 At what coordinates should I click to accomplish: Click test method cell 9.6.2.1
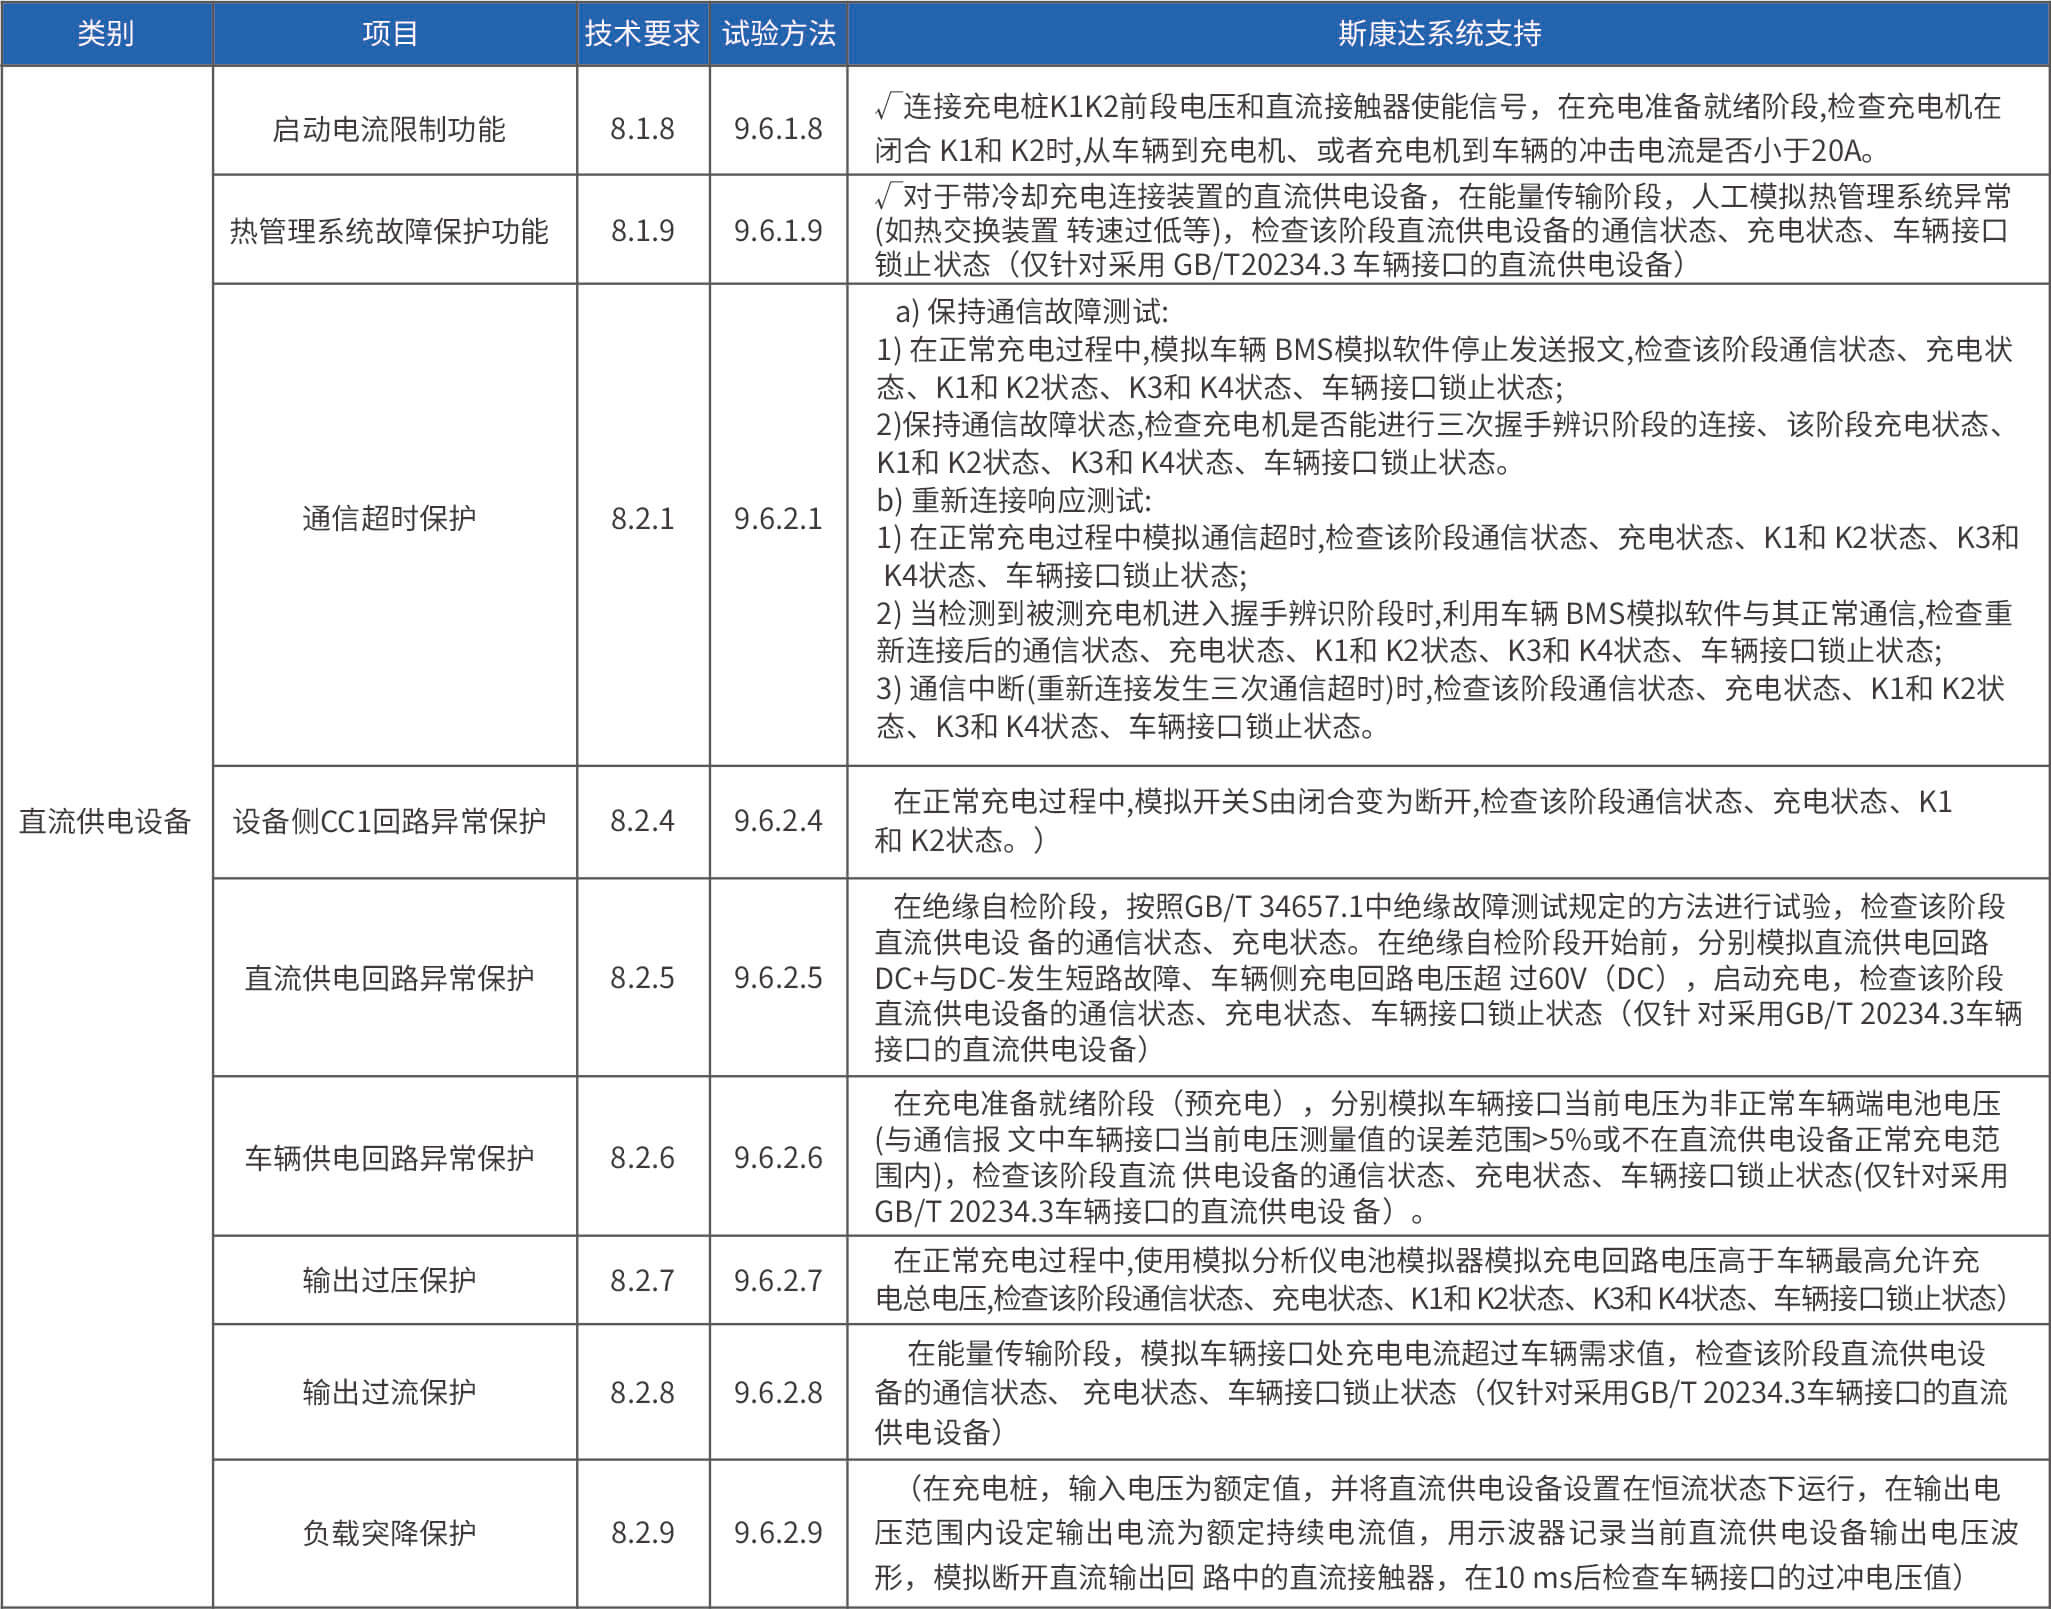click(x=778, y=518)
